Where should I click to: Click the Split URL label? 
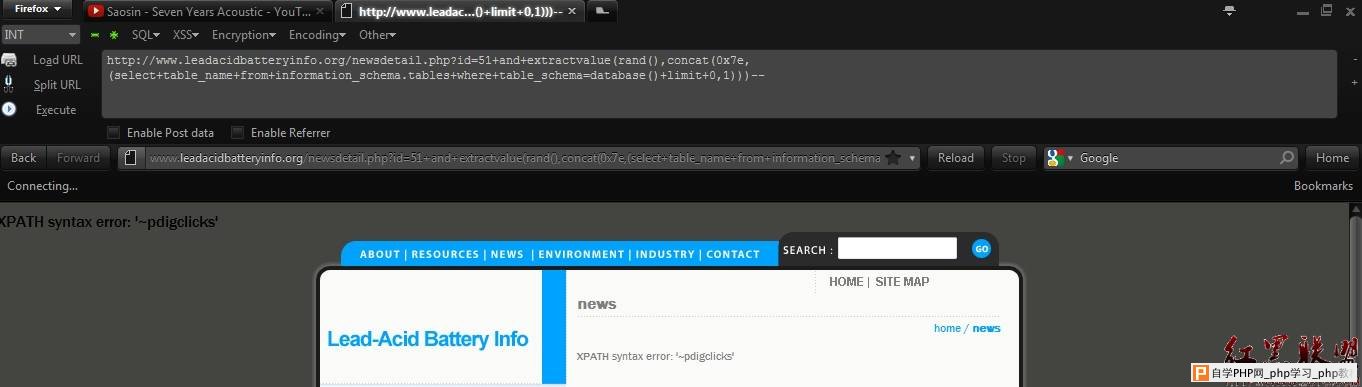tap(57, 85)
